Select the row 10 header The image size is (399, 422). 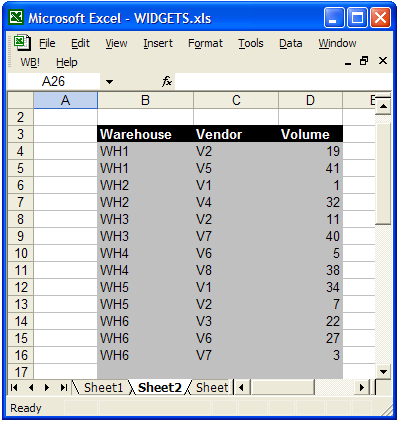pos(21,253)
